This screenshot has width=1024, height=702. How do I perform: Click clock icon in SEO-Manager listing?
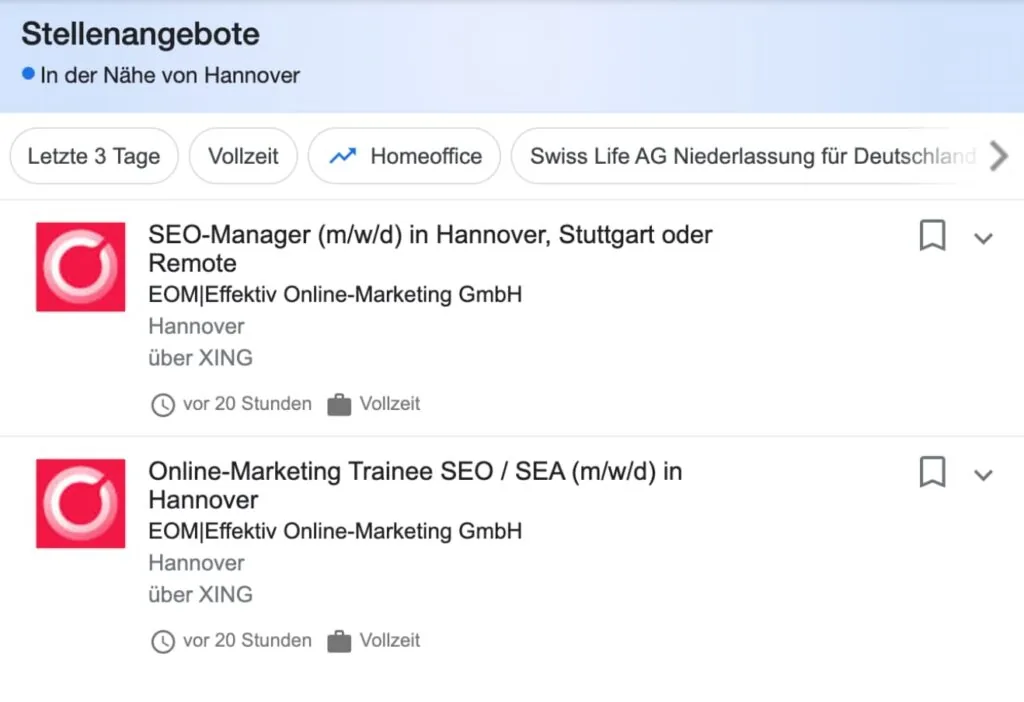(x=163, y=405)
